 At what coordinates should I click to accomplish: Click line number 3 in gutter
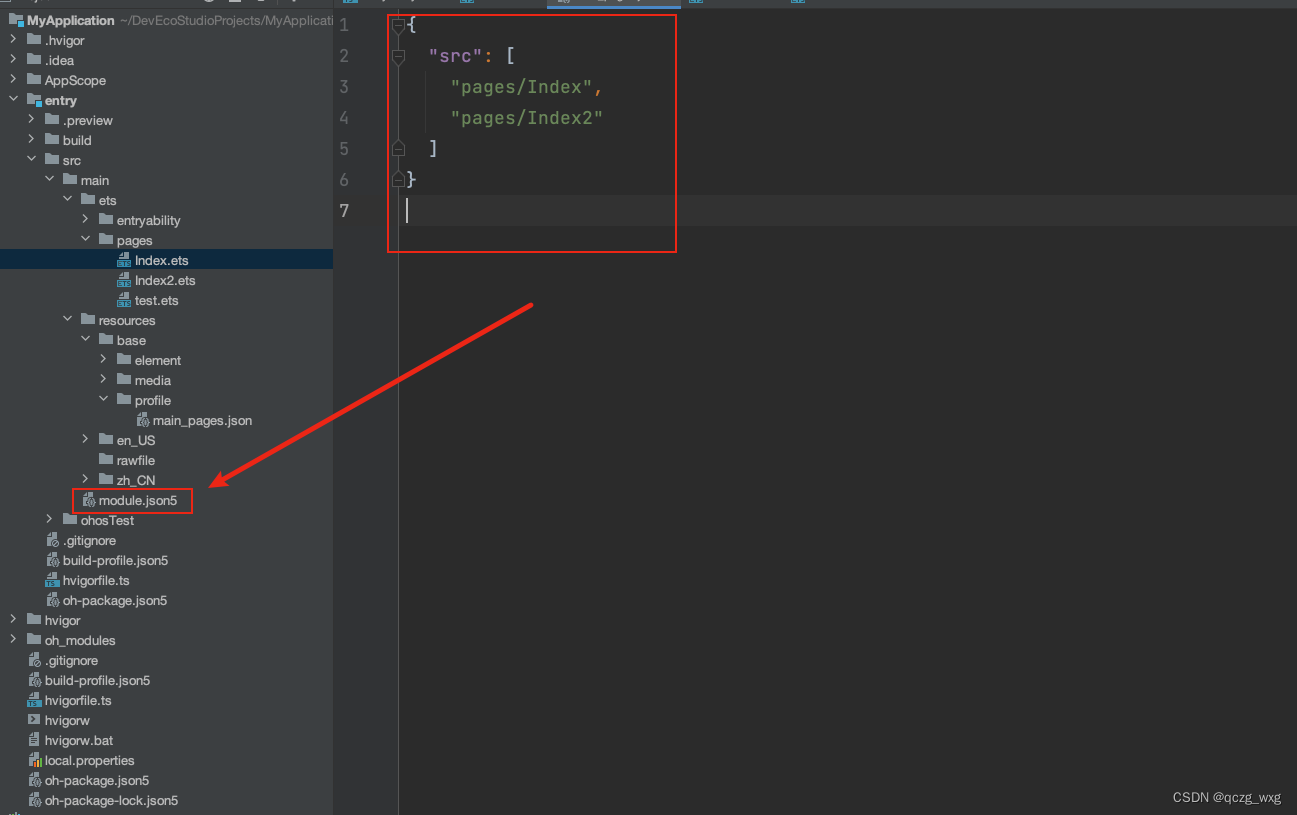click(345, 87)
